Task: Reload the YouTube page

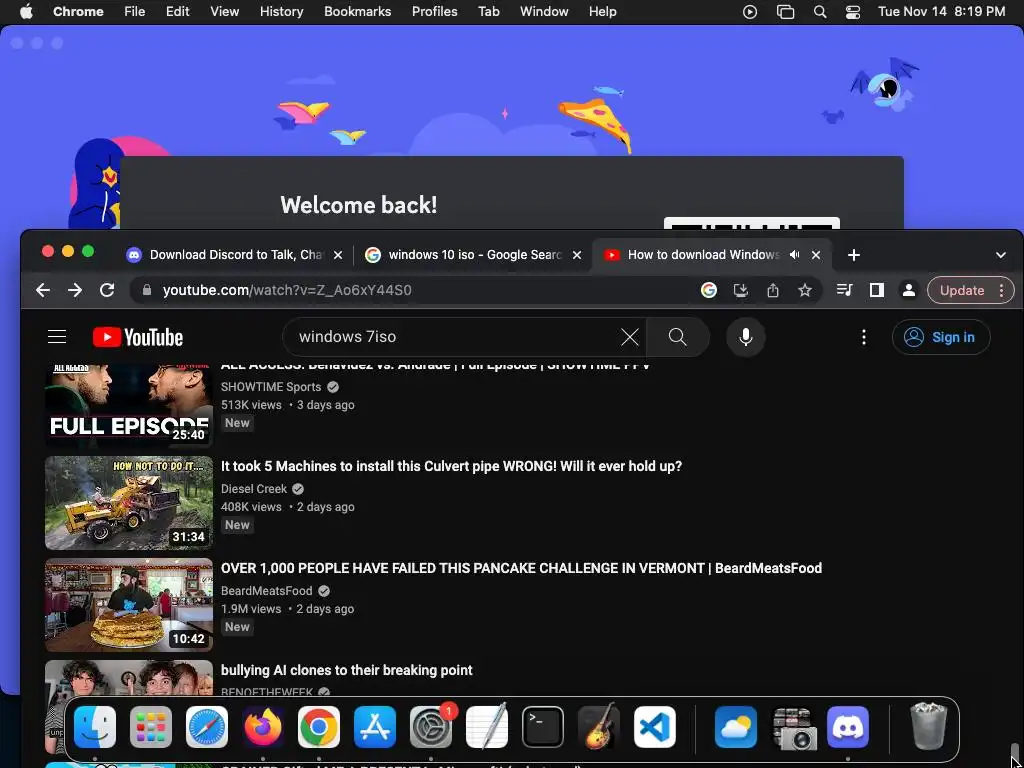Action: pos(107,290)
